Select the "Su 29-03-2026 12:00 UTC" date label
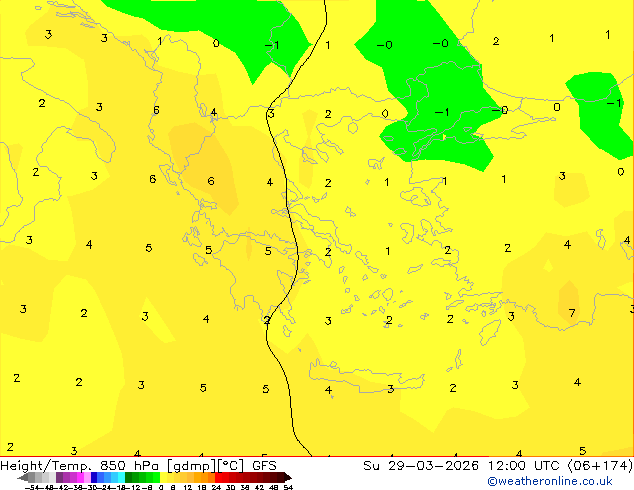The image size is (634, 490). point(462,466)
